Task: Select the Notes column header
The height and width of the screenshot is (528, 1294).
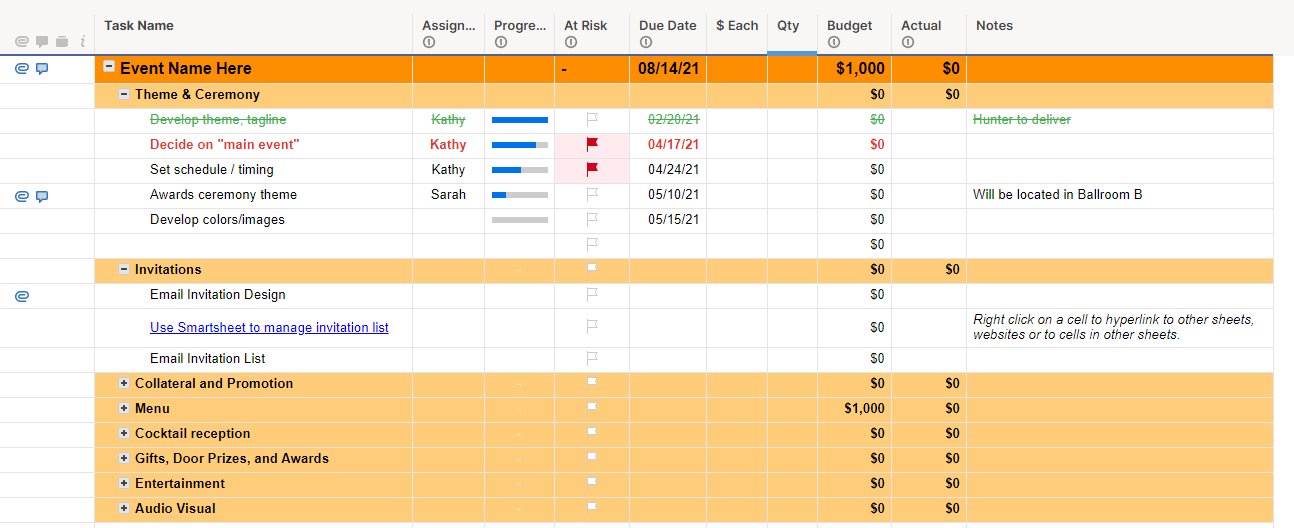Action: tap(994, 26)
